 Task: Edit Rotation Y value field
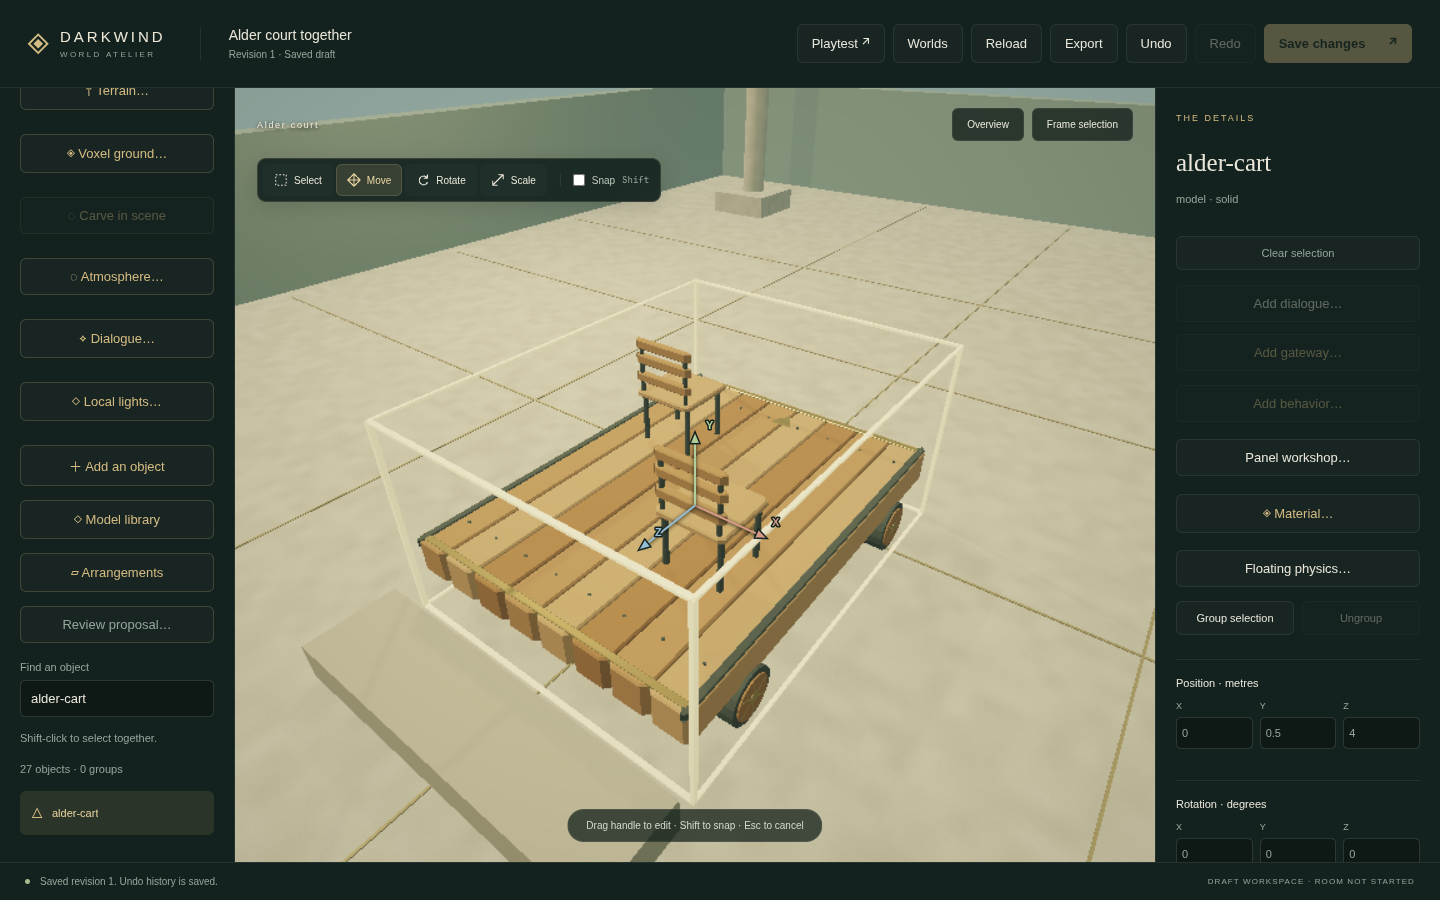pos(1298,851)
